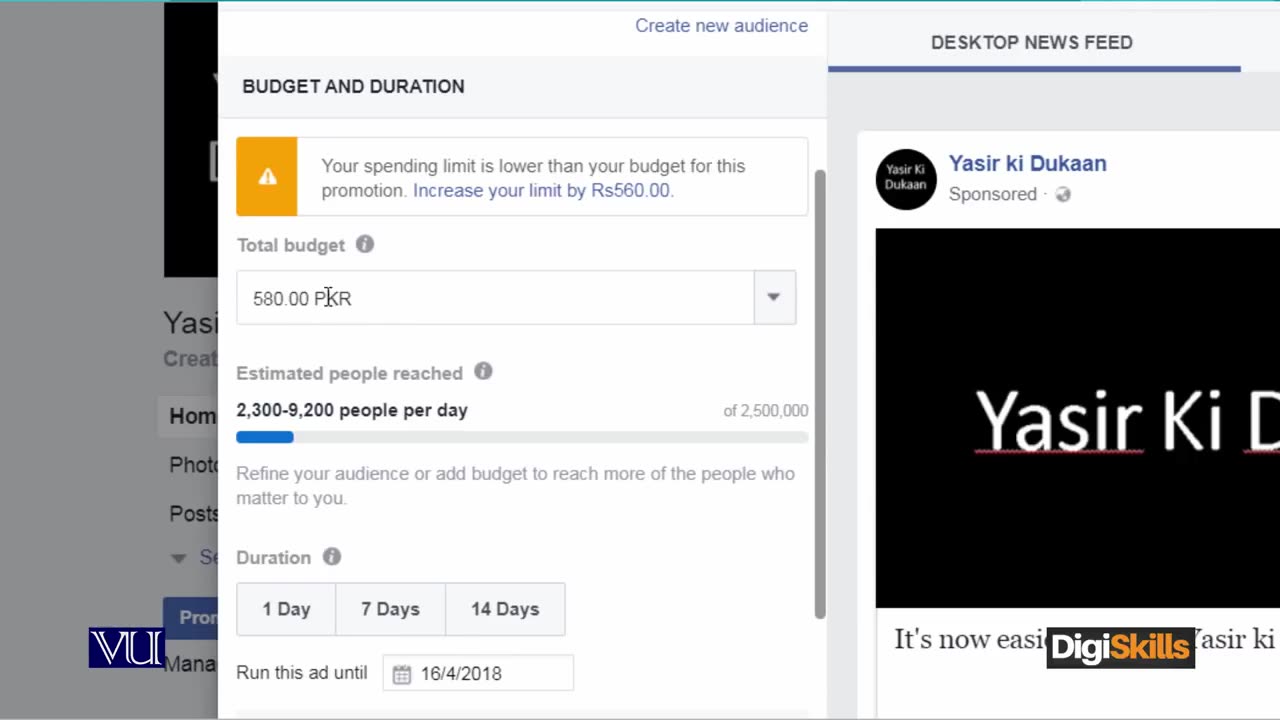This screenshot has height=720, width=1280.
Task: Click the Total budget info icon
Action: pos(365,244)
